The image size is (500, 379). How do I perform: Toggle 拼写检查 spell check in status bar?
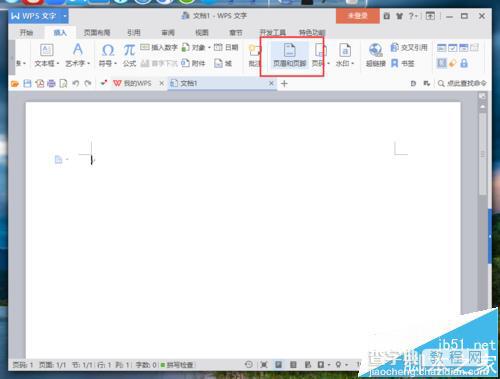[x=177, y=365]
